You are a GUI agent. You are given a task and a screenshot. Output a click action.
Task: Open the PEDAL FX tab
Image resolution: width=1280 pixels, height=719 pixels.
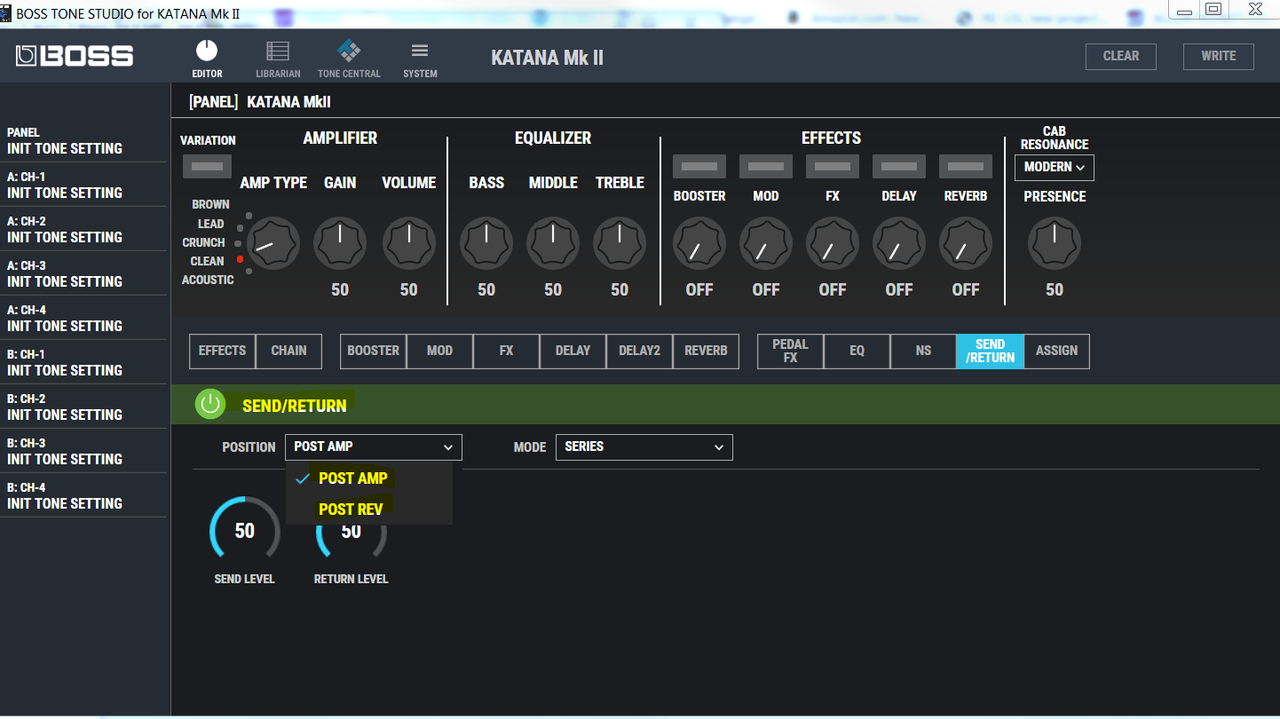tap(790, 351)
